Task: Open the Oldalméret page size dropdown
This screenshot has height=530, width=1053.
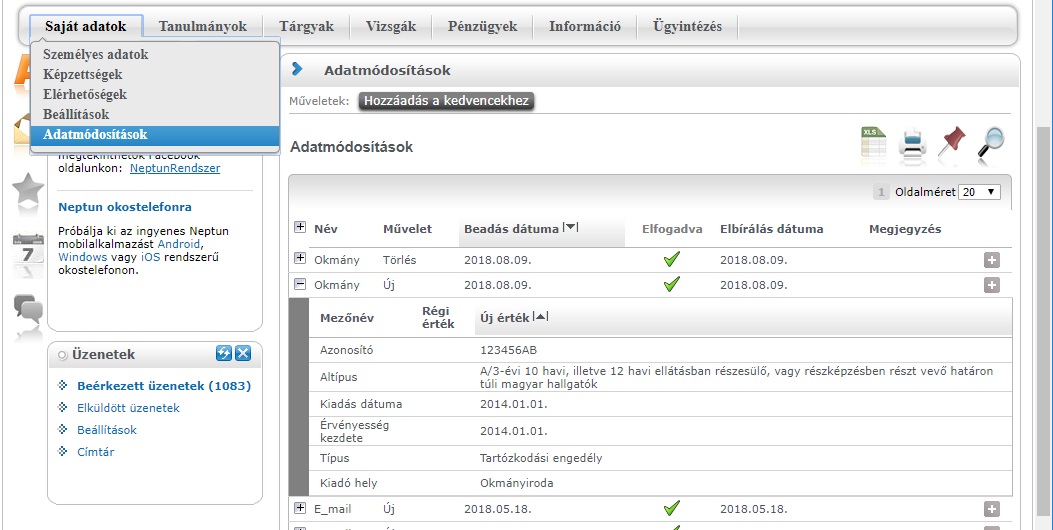Action: pyautogui.click(x=979, y=192)
